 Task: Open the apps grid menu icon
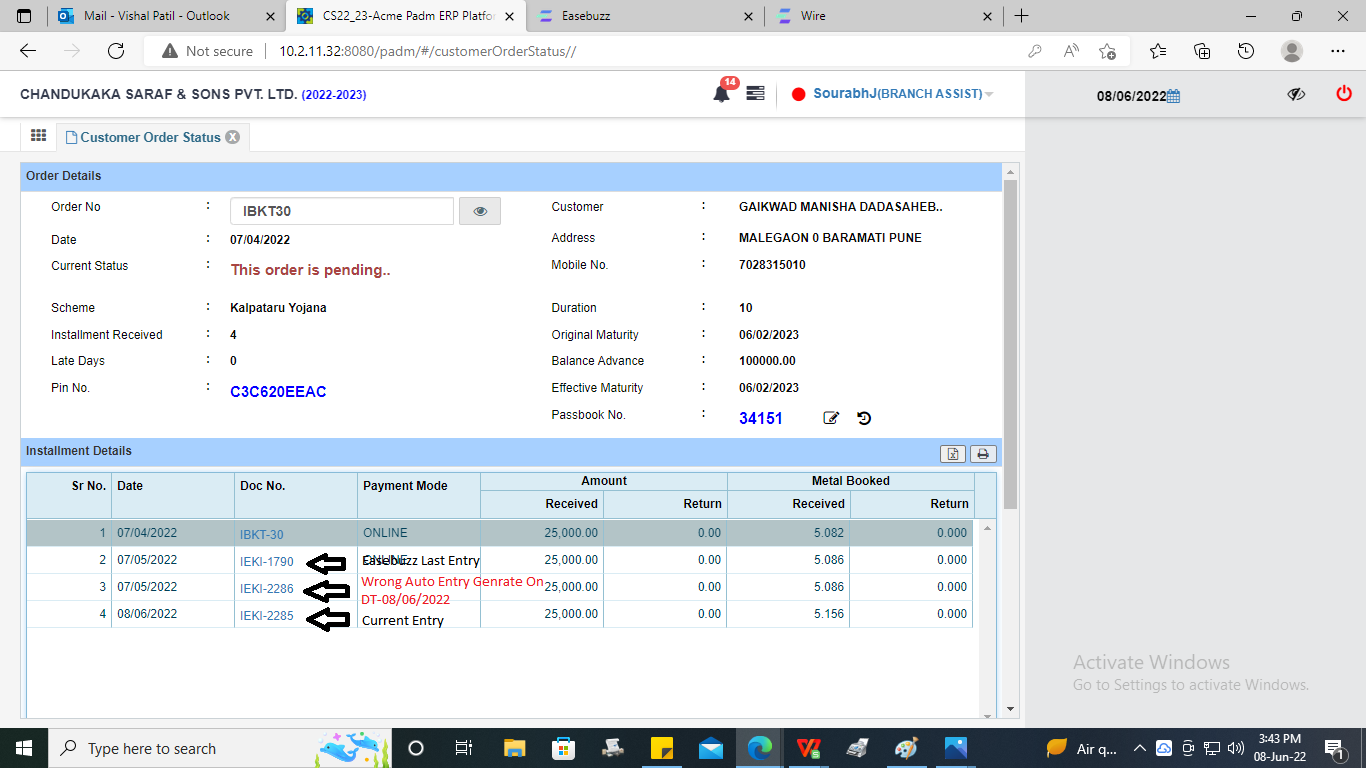38,136
